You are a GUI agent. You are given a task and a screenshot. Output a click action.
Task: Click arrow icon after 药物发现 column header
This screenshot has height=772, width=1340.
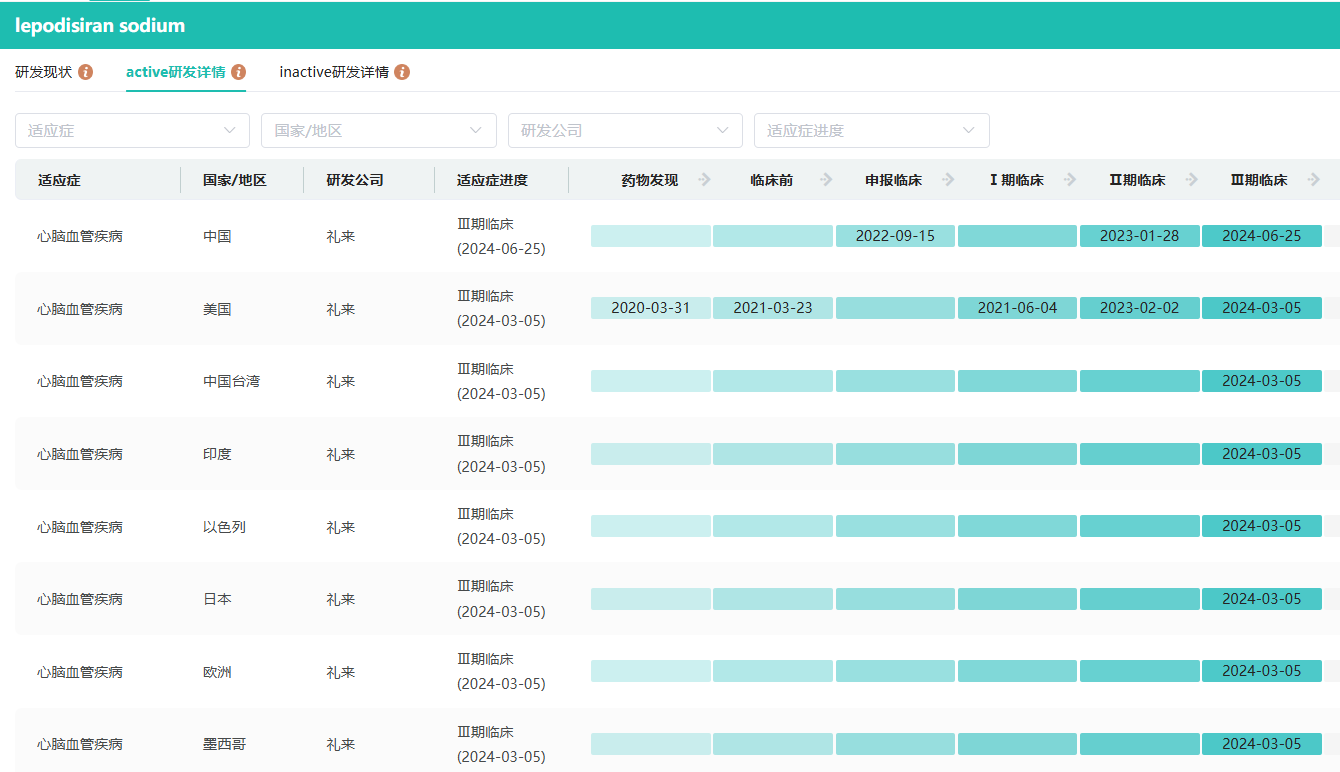click(704, 180)
